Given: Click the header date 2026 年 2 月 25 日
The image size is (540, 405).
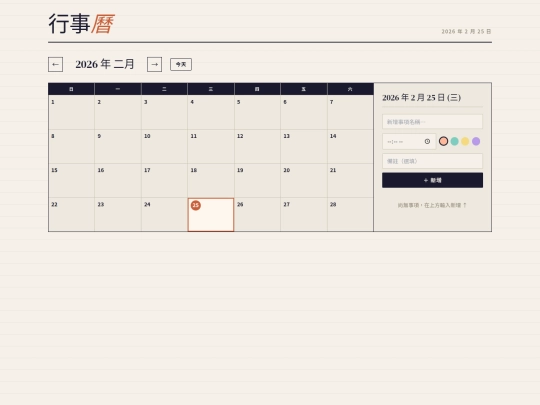Looking at the screenshot, I should [x=466, y=31].
